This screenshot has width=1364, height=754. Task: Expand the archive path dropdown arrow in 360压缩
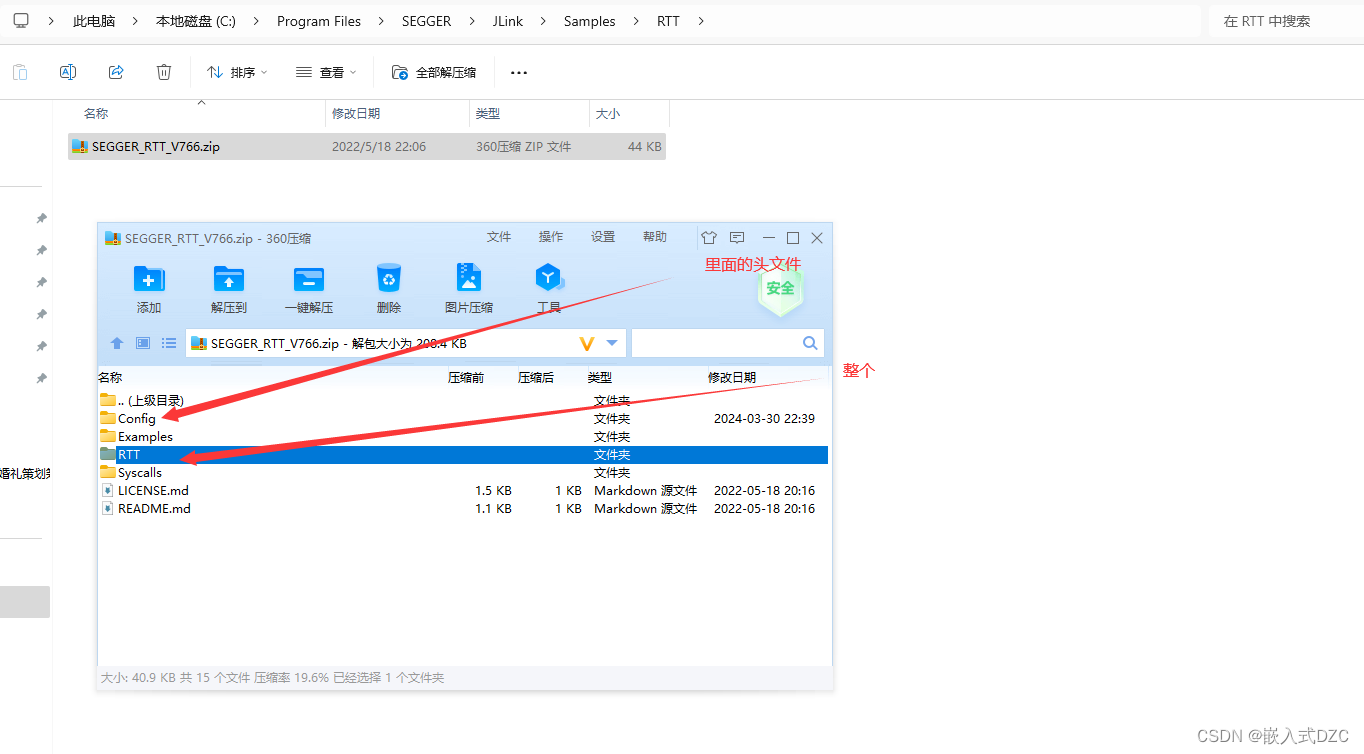click(x=612, y=343)
